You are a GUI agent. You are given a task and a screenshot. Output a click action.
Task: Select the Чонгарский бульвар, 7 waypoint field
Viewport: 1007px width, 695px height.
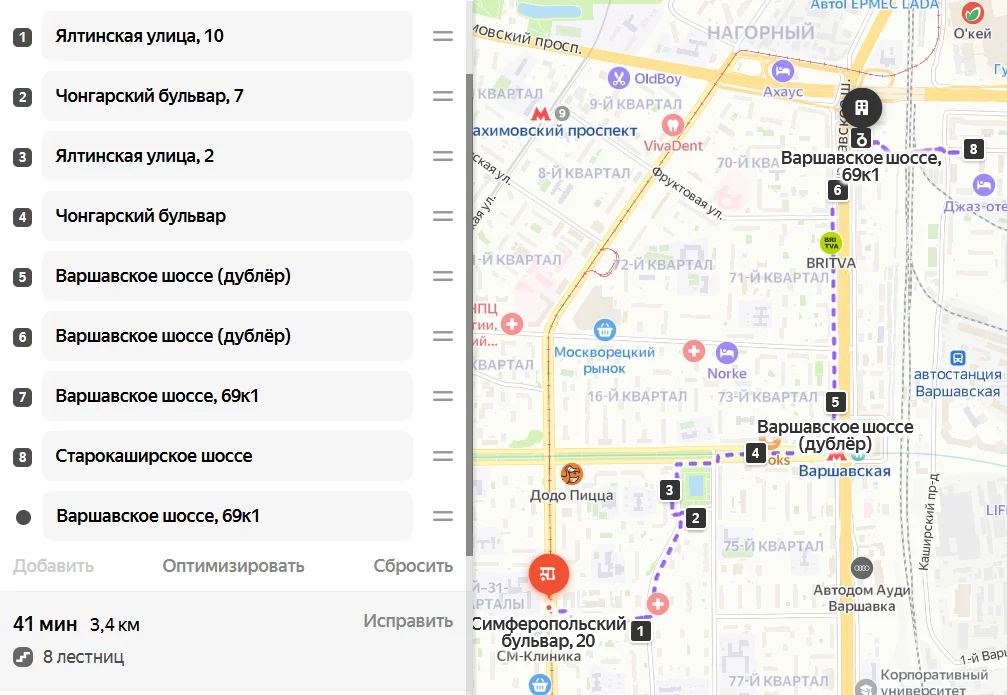click(x=227, y=96)
